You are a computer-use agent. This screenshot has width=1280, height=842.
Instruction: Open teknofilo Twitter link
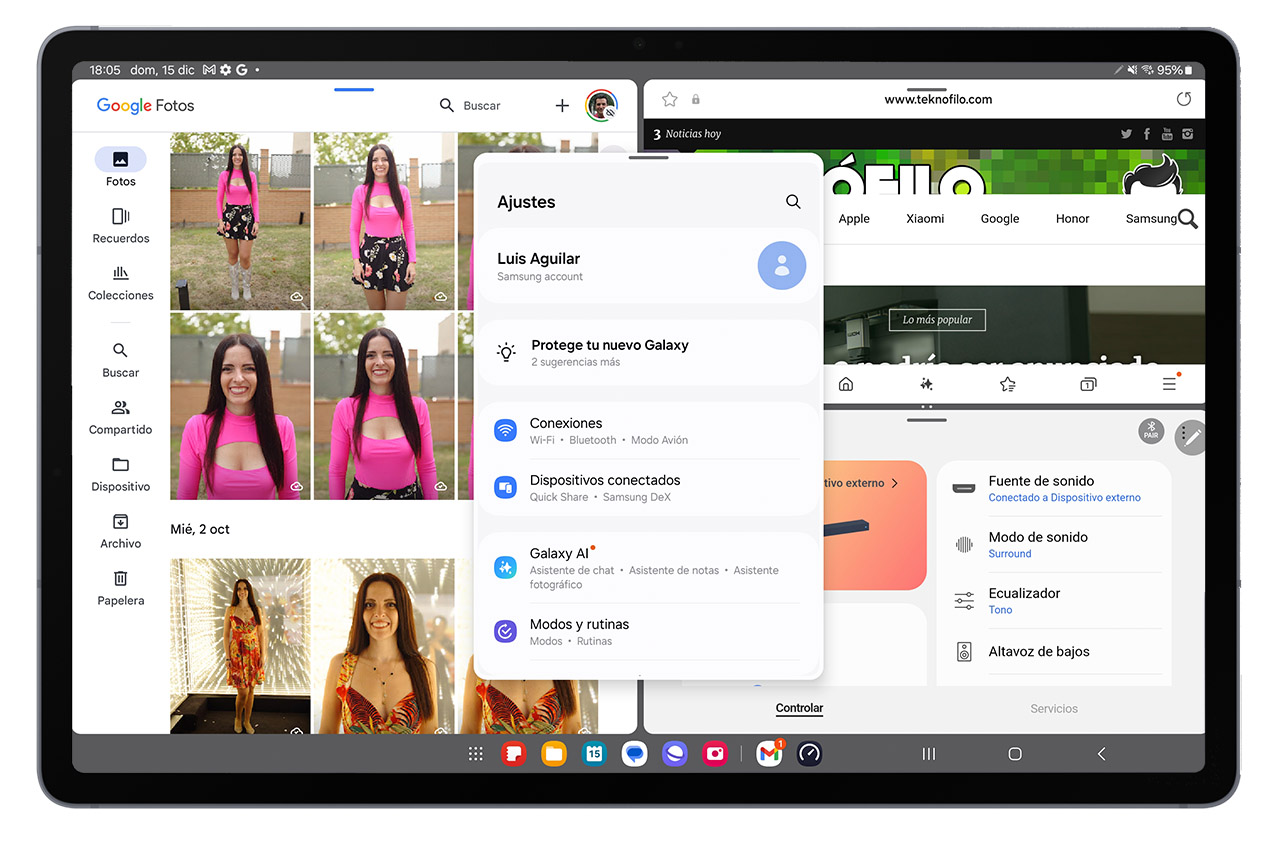pos(1127,134)
